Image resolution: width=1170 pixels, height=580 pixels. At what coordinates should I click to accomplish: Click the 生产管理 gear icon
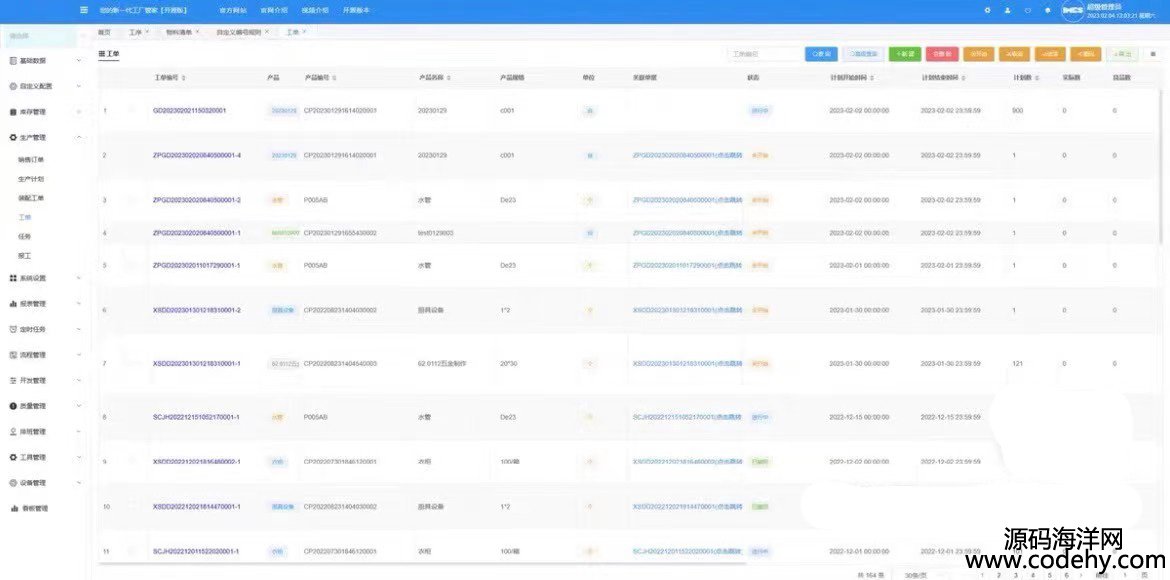coord(13,137)
